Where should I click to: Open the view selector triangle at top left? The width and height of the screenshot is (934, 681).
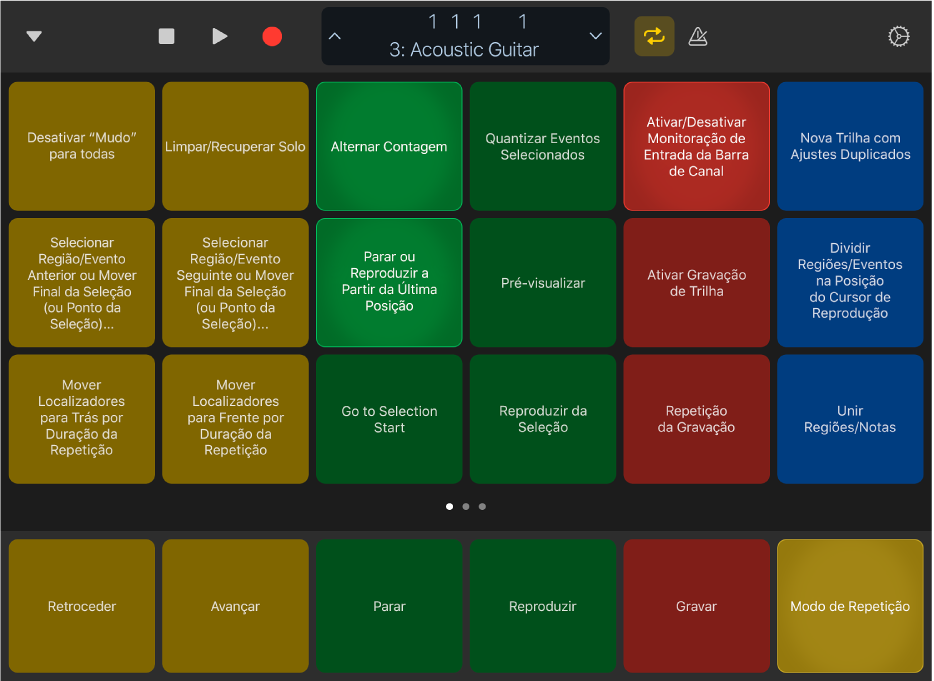pyautogui.click(x=33, y=36)
